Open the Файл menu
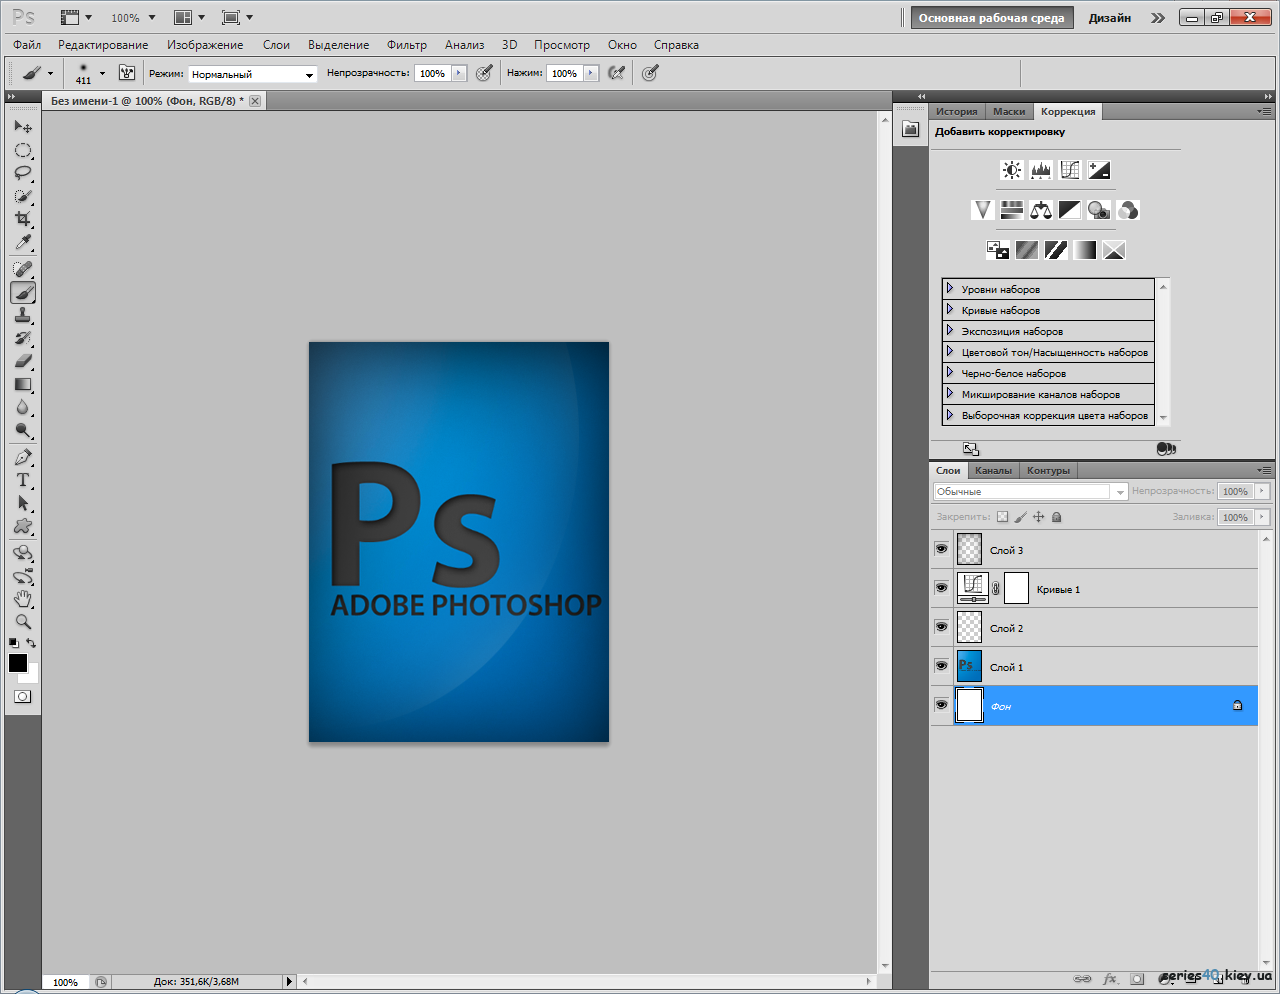This screenshot has width=1280, height=994. [x=27, y=45]
